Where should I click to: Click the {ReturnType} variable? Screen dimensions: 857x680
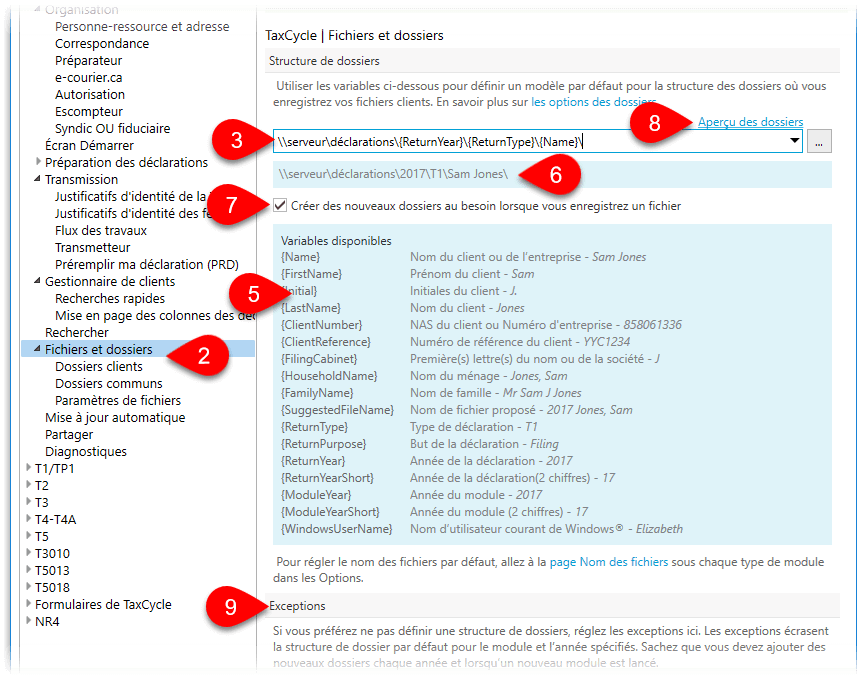pos(314,426)
